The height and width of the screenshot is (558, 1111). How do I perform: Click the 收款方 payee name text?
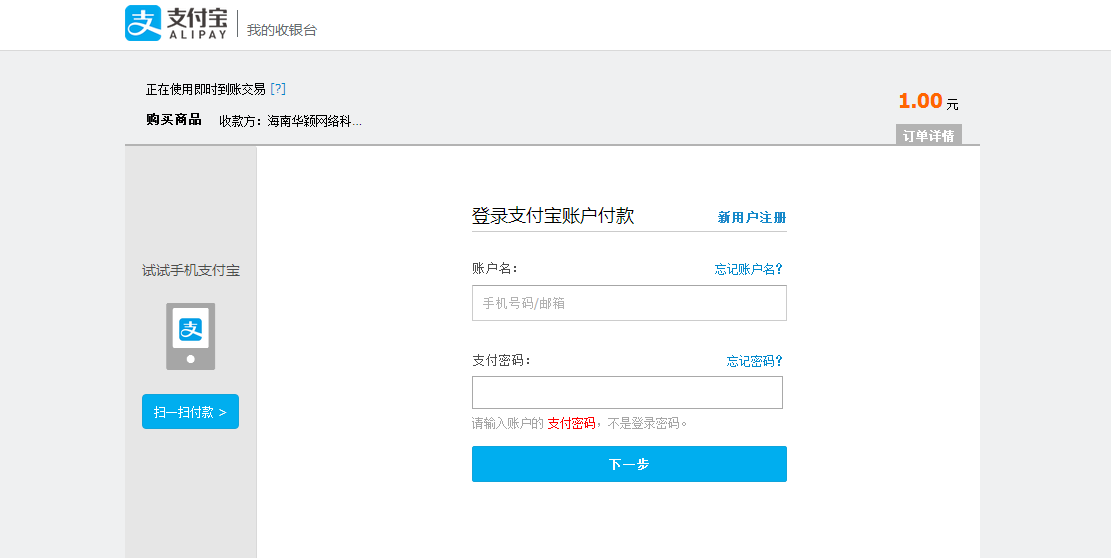click(x=291, y=121)
